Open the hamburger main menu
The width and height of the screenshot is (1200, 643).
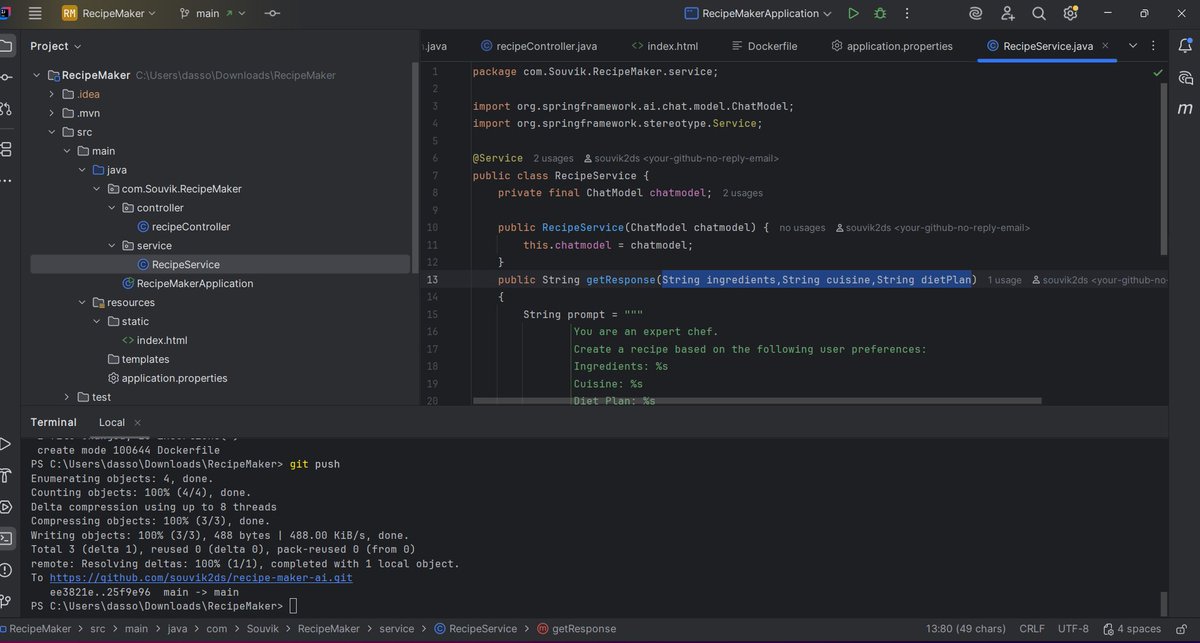[x=35, y=14]
